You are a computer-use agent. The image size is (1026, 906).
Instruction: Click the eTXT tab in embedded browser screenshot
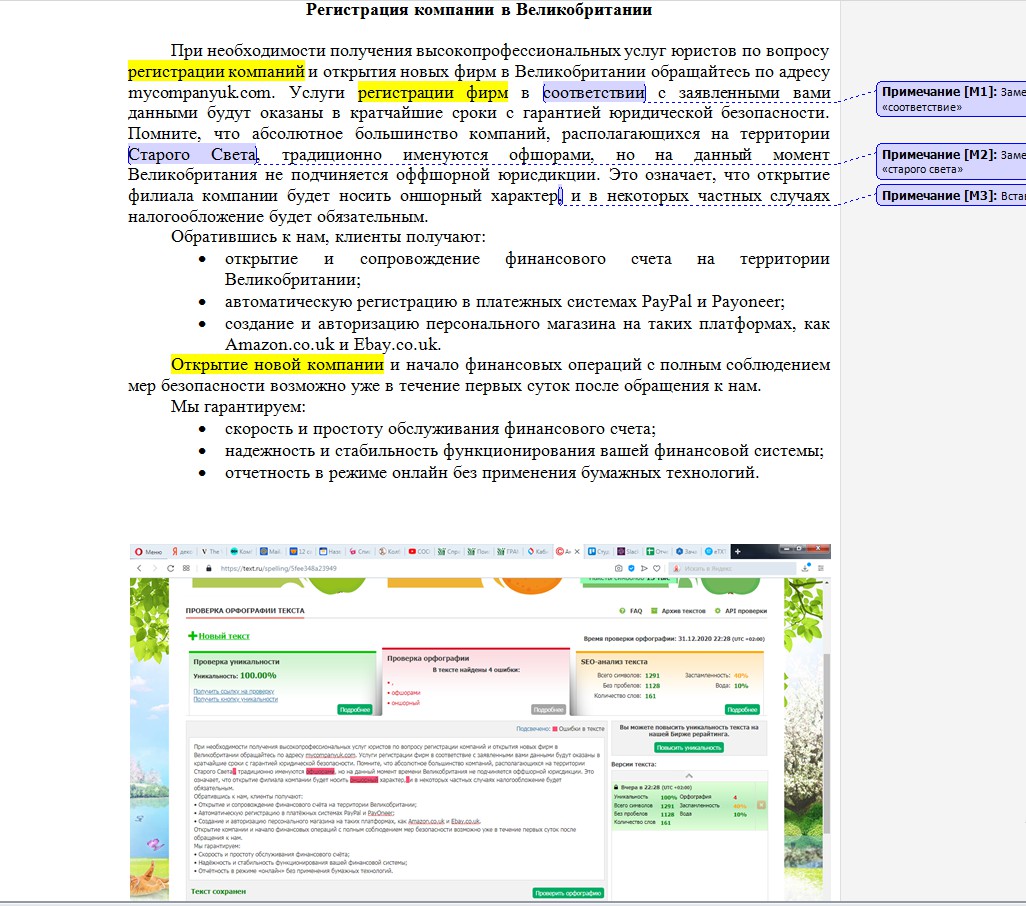715,551
